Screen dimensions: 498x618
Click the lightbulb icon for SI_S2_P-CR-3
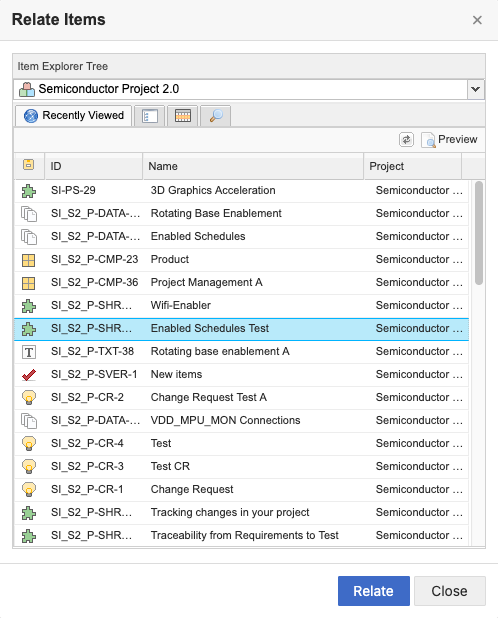29,467
